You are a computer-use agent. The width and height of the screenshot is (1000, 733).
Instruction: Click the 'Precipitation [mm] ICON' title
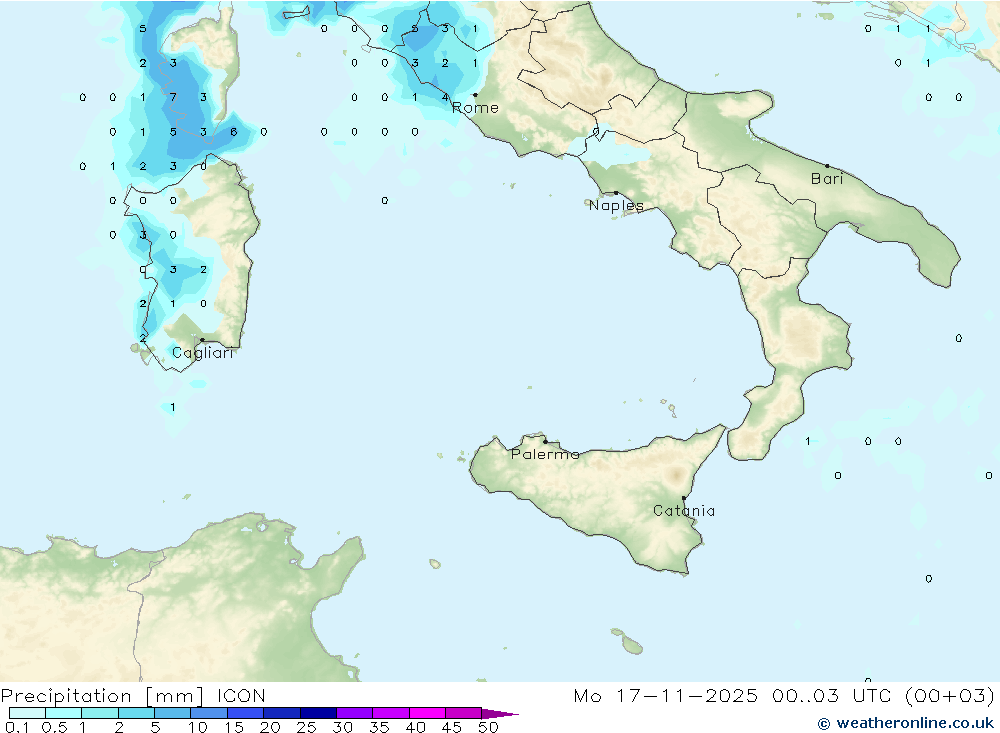[133, 696]
